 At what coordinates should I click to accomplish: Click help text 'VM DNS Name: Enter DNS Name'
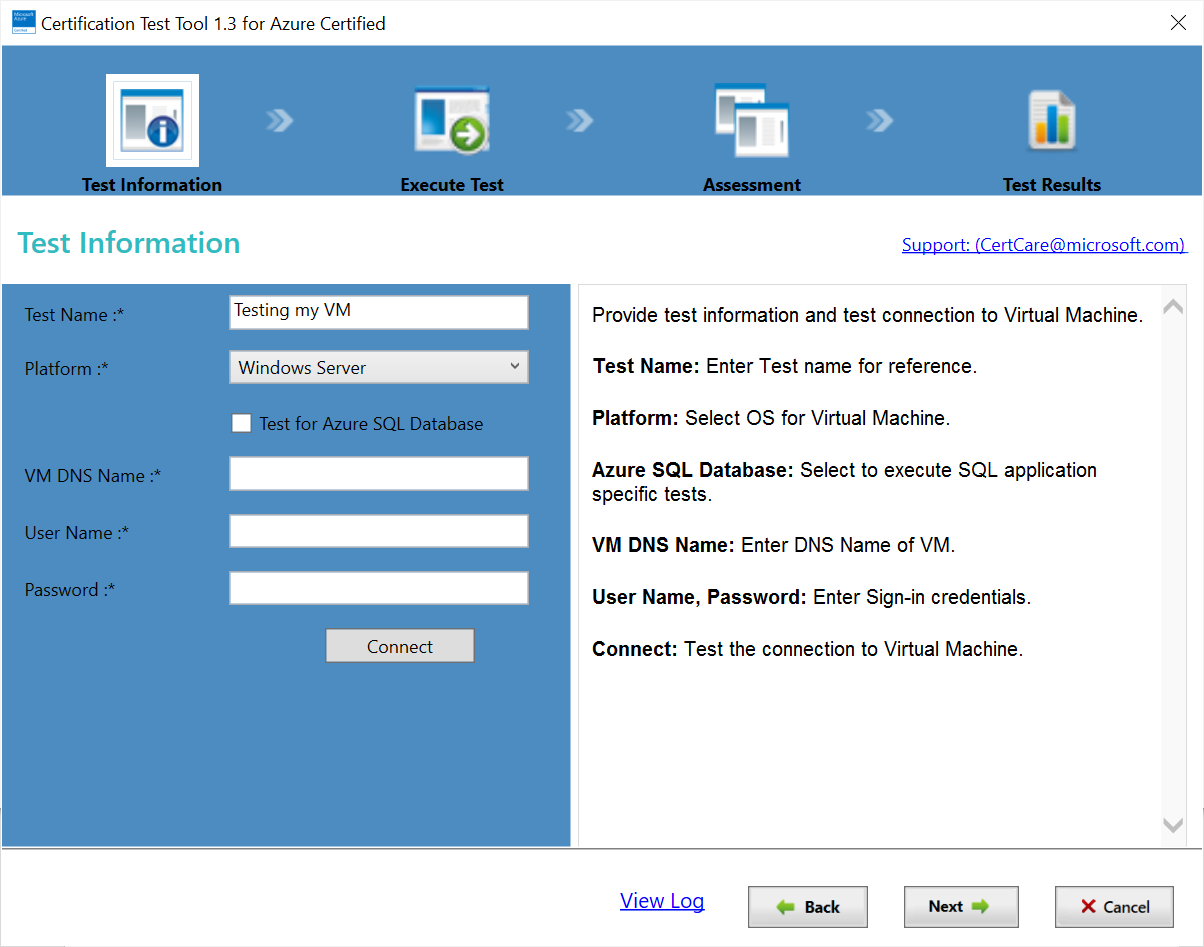click(x=774, y=545)
